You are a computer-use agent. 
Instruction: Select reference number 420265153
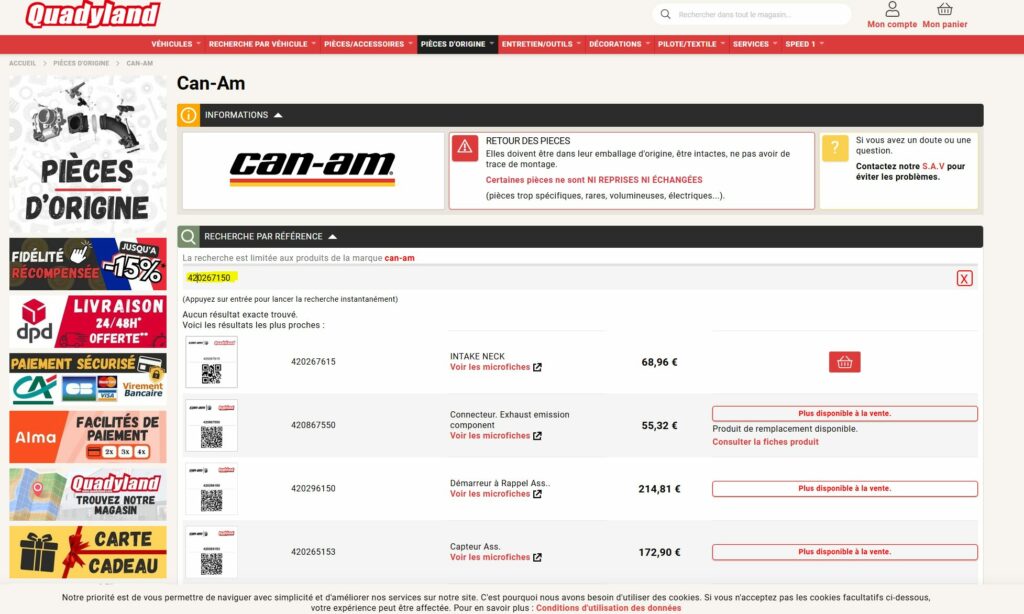pyautogui.click(x=313, y=552)
